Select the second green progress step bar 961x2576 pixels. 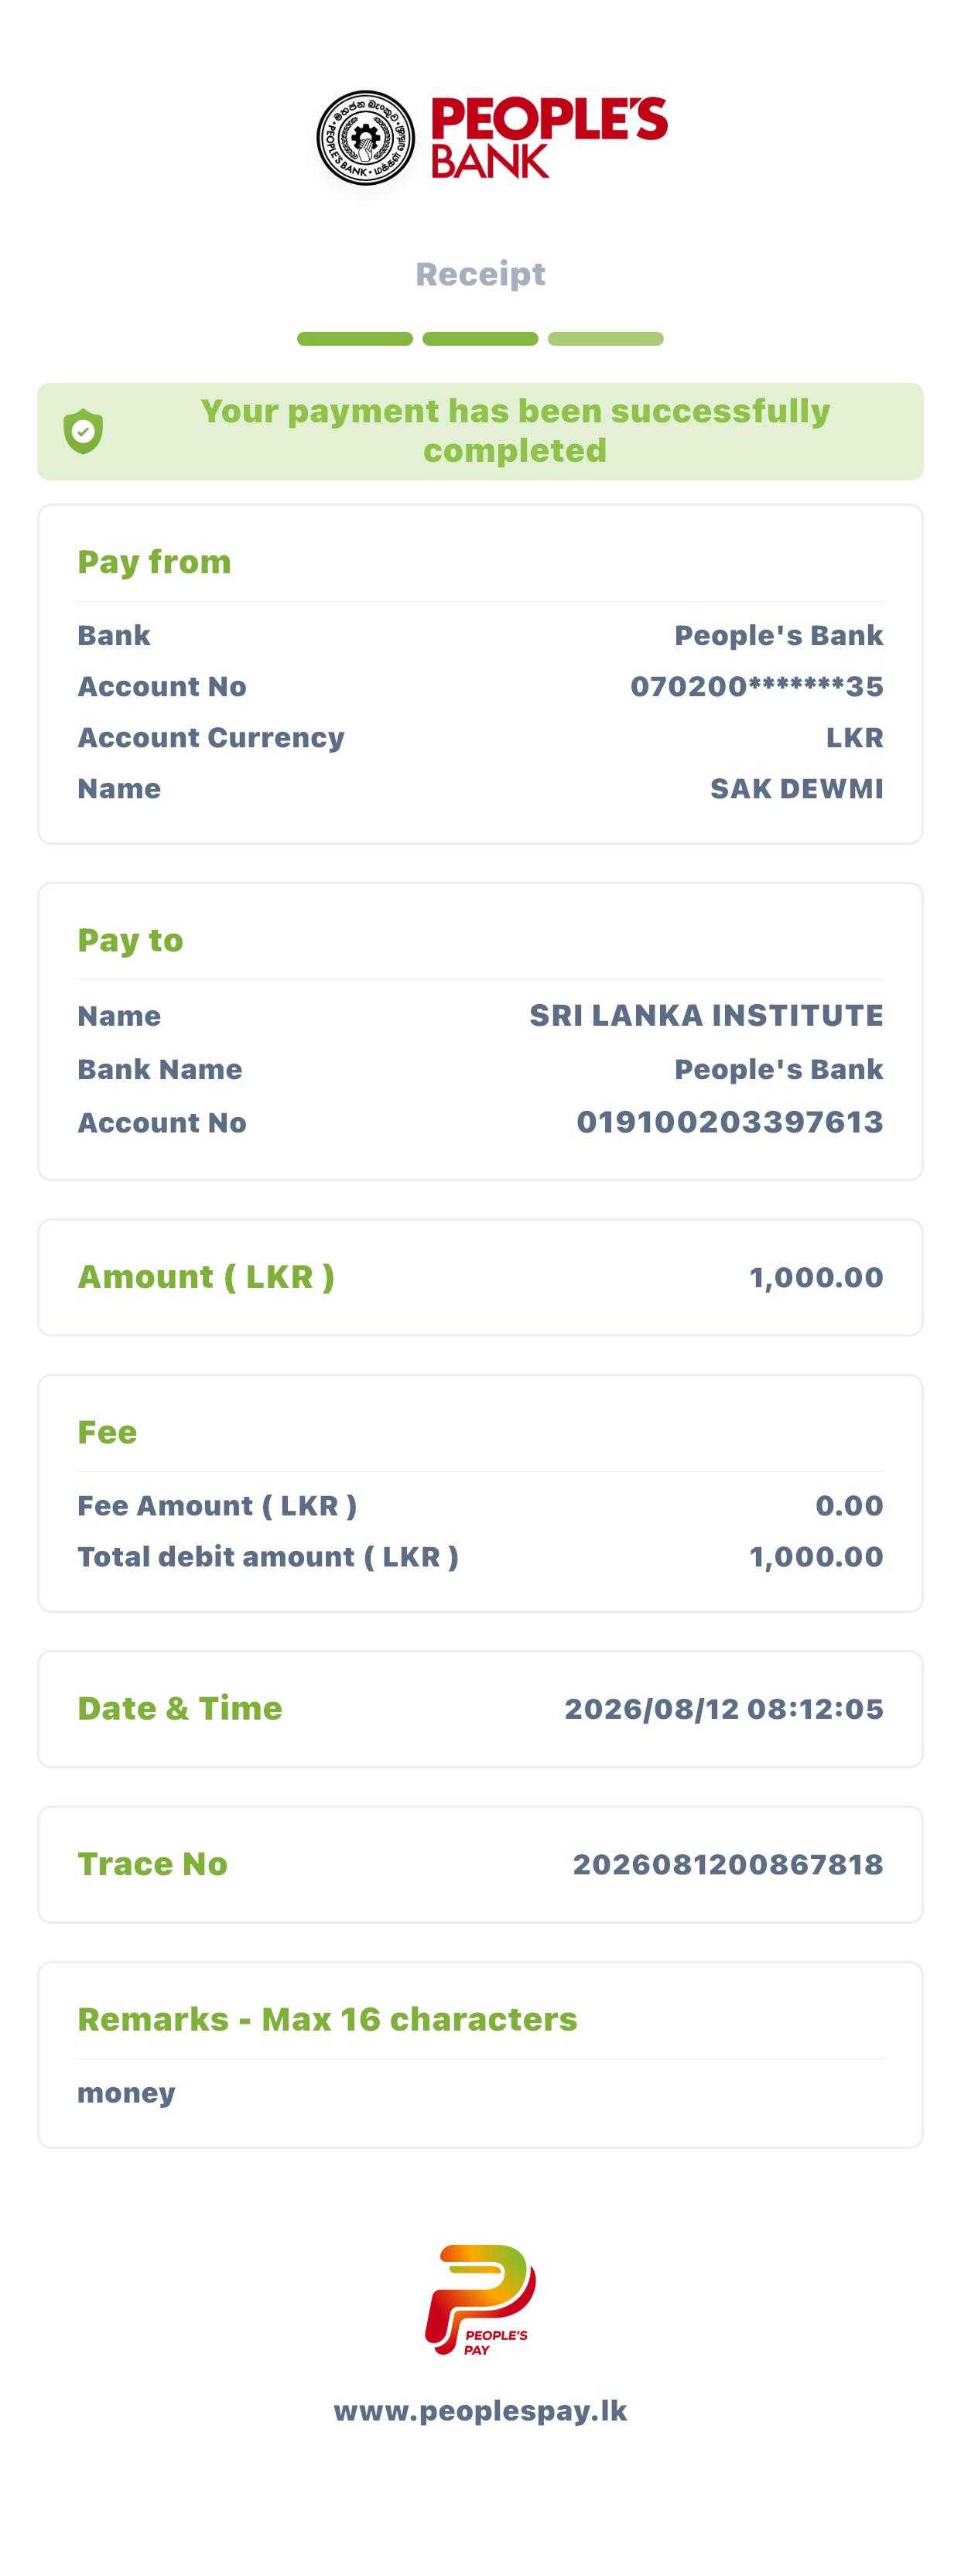point(480,339)
